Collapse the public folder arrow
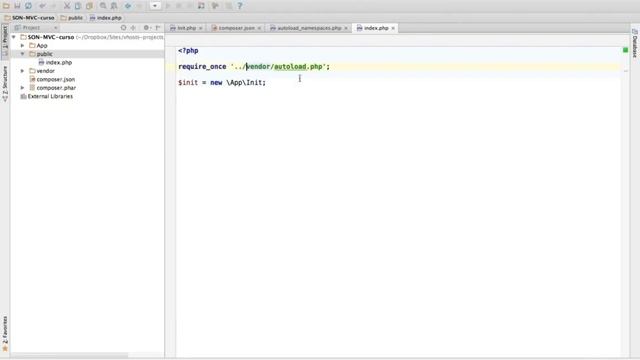Viewport: 640px width, 360px height. click(22, 54)
